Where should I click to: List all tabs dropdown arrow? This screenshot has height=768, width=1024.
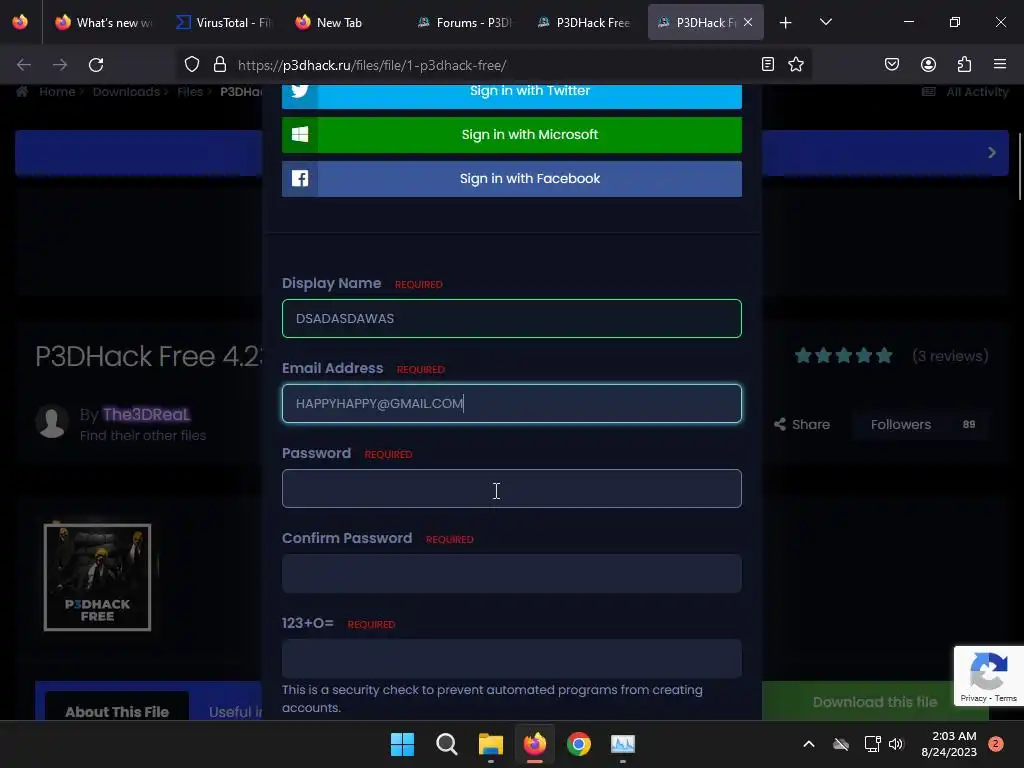pos(825,23)
